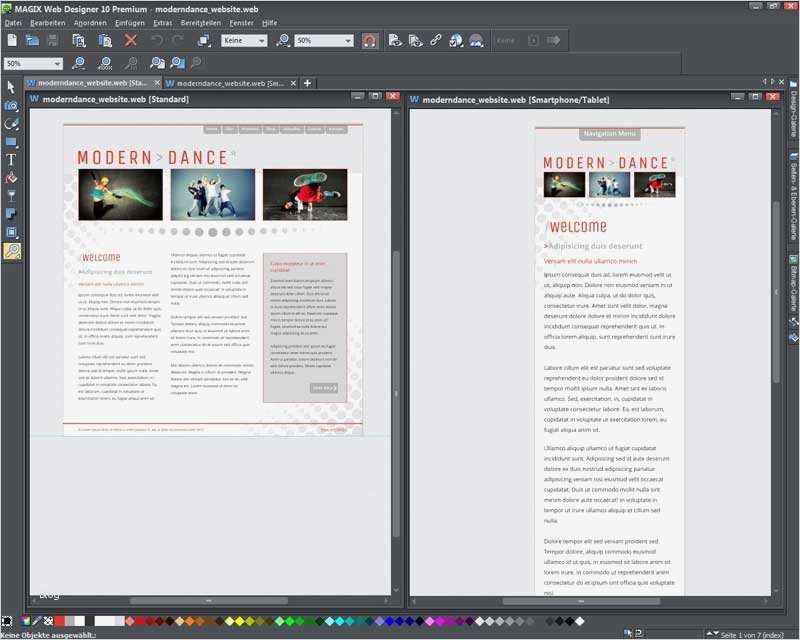Screen dimensions: 800x640
Task: Select the Photo tool with camera icon
Action: pyautogui.click(x=11, y=105)
